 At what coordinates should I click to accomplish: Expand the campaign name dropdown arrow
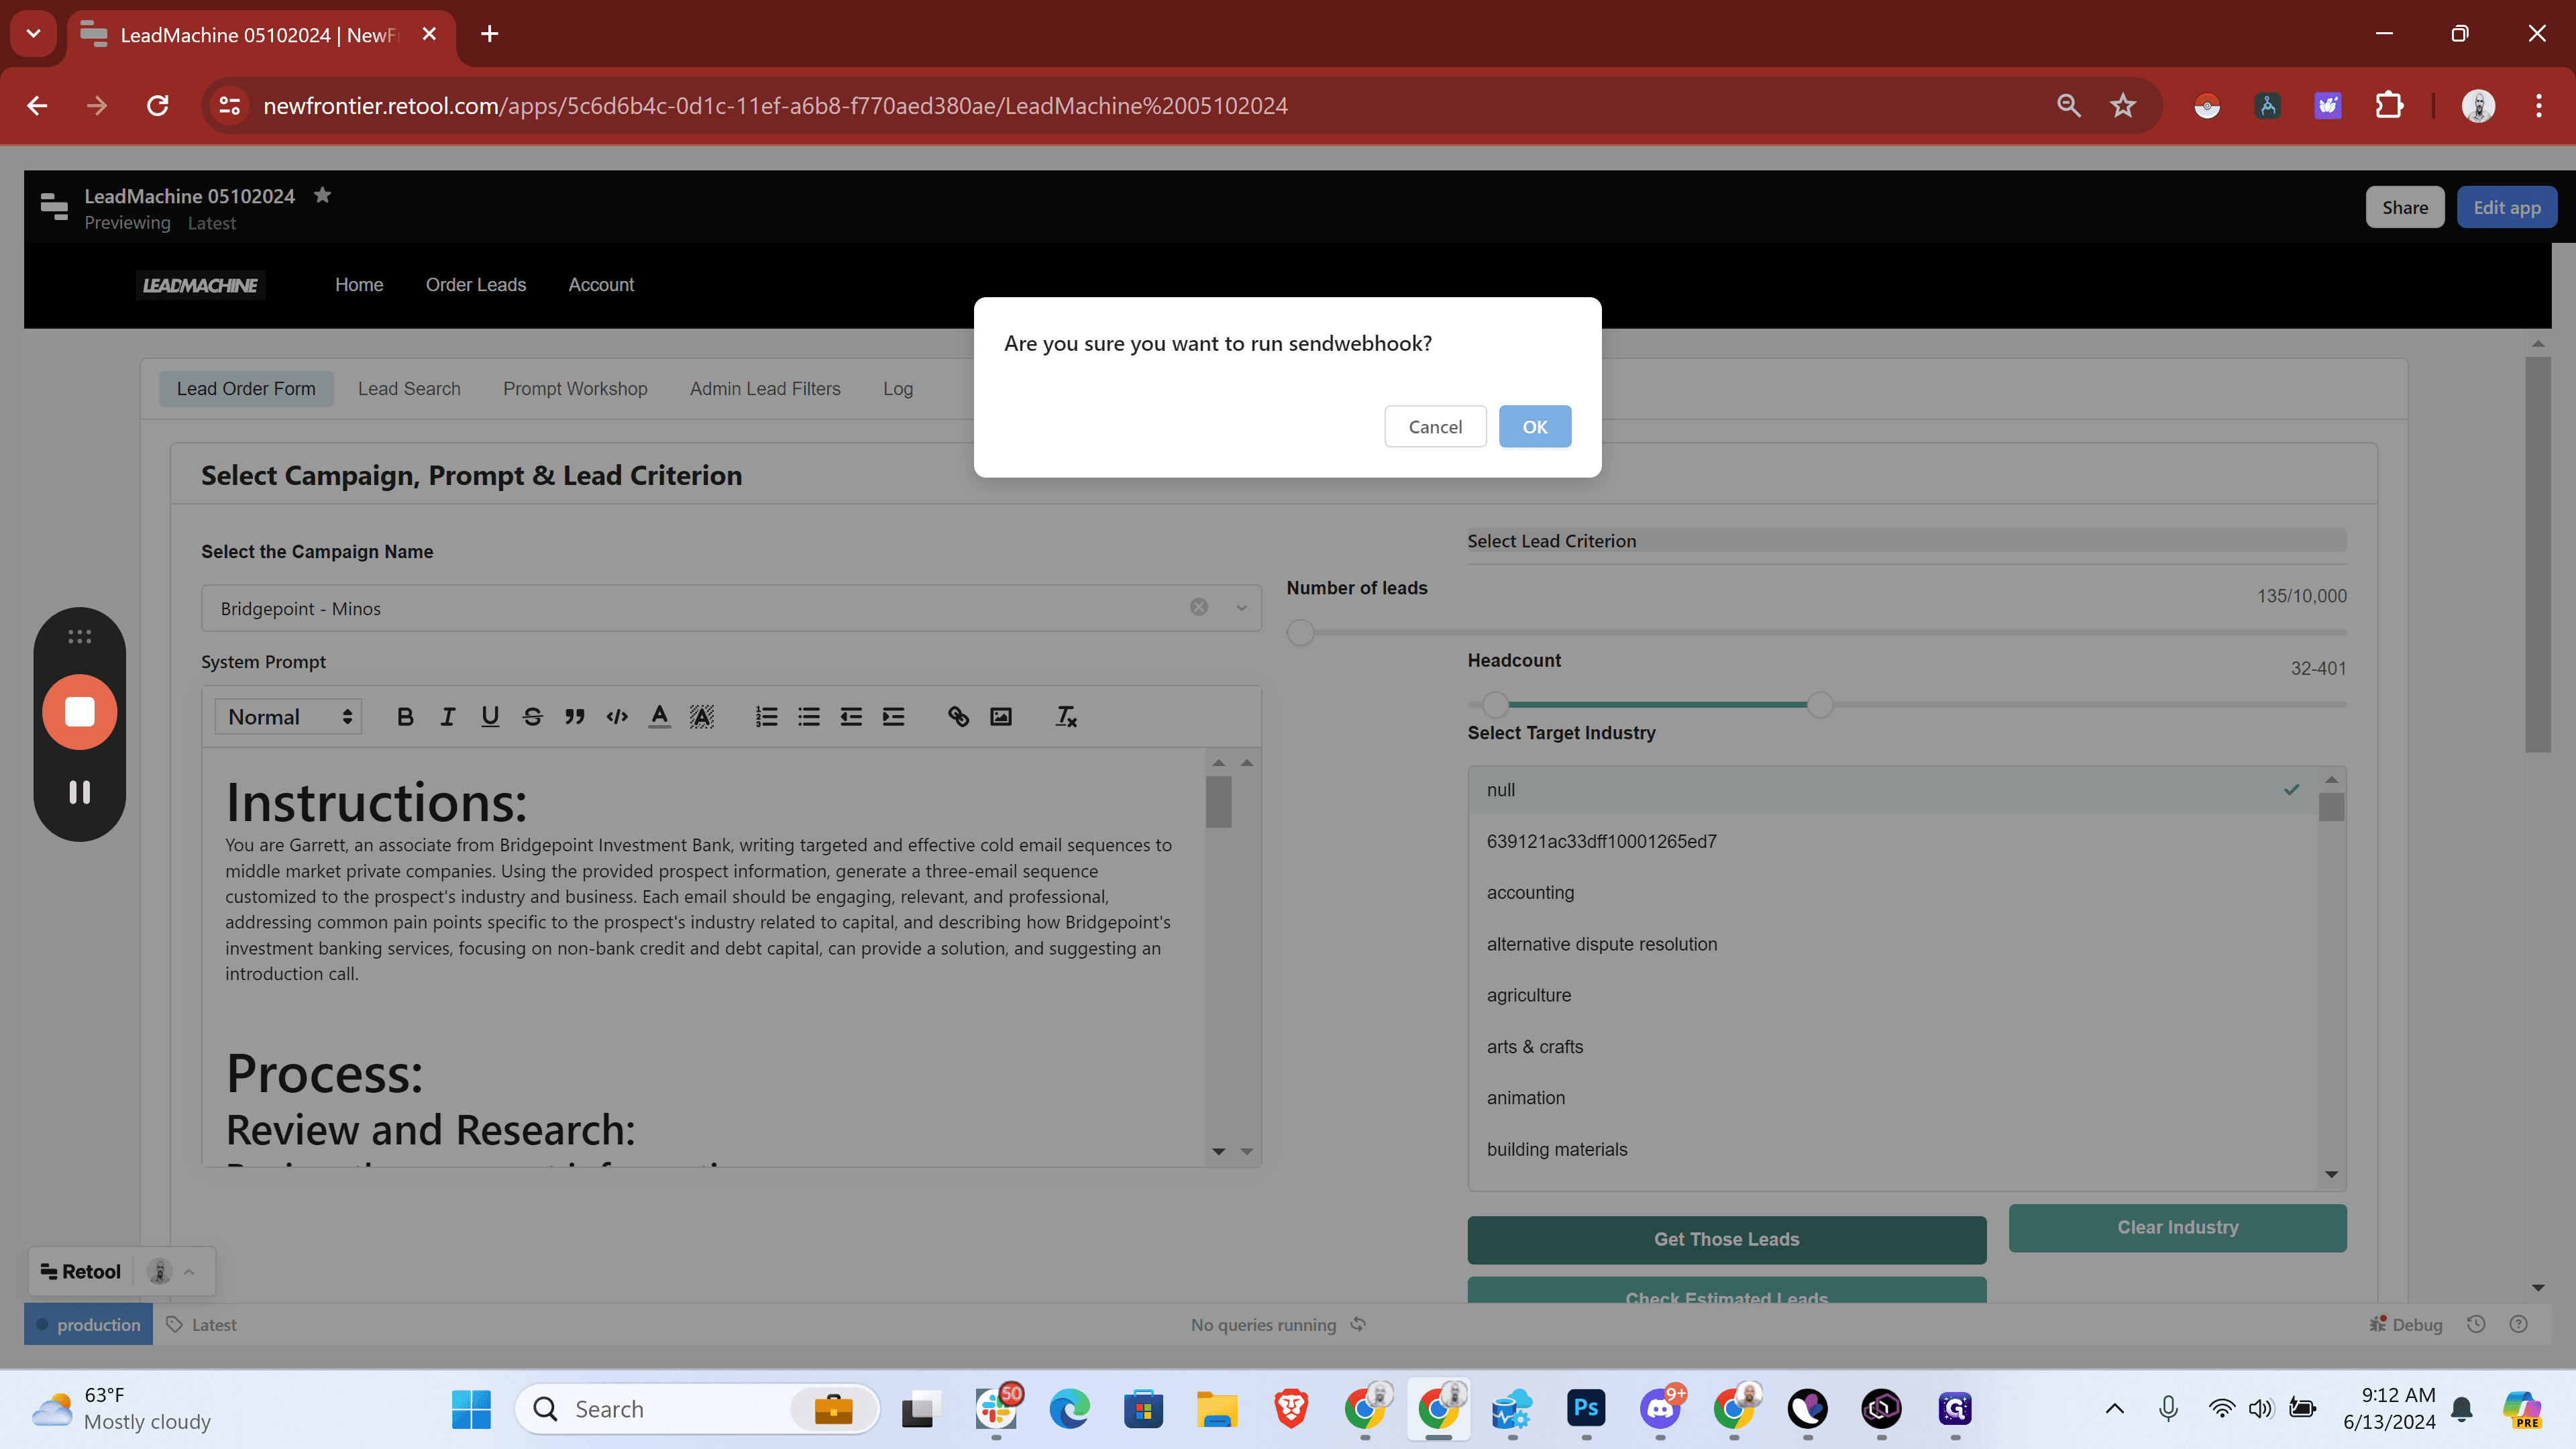pos(1241,607)
